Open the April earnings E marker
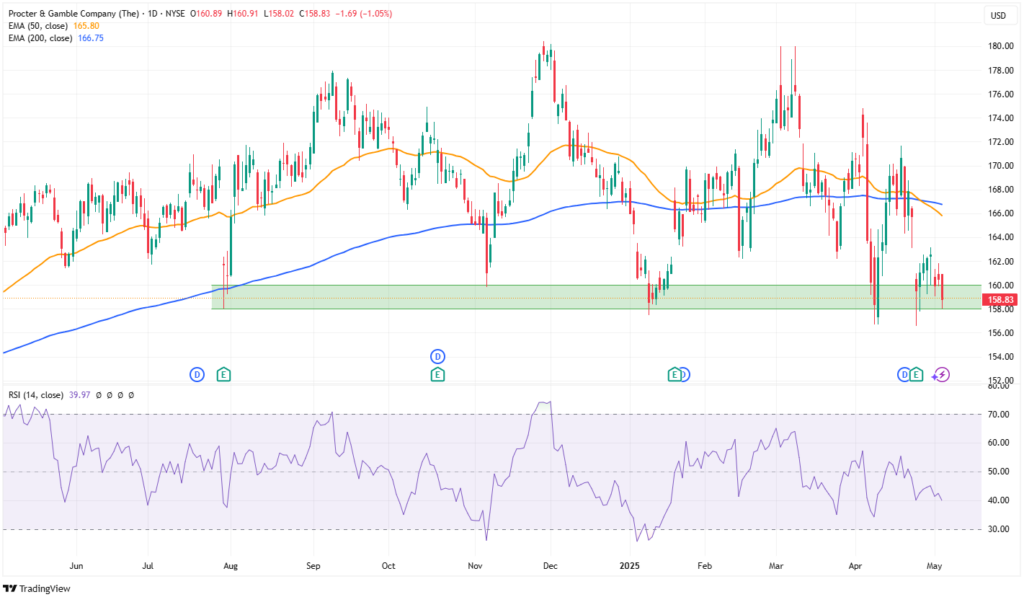The height and width of the screenshot is (597, 1024). [x=916, y=374]
